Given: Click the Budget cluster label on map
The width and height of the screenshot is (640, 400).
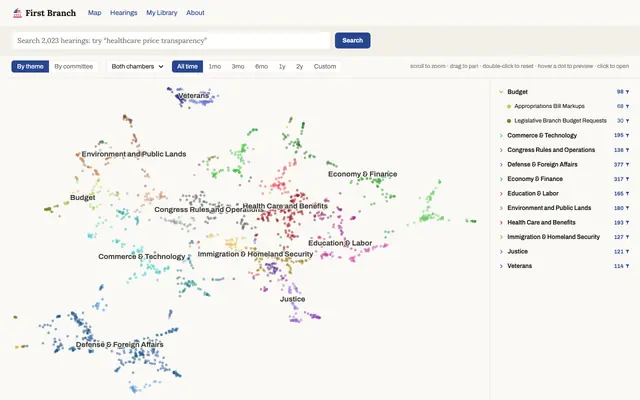Looking at the screenshot, I should click(x=83, y=198).
